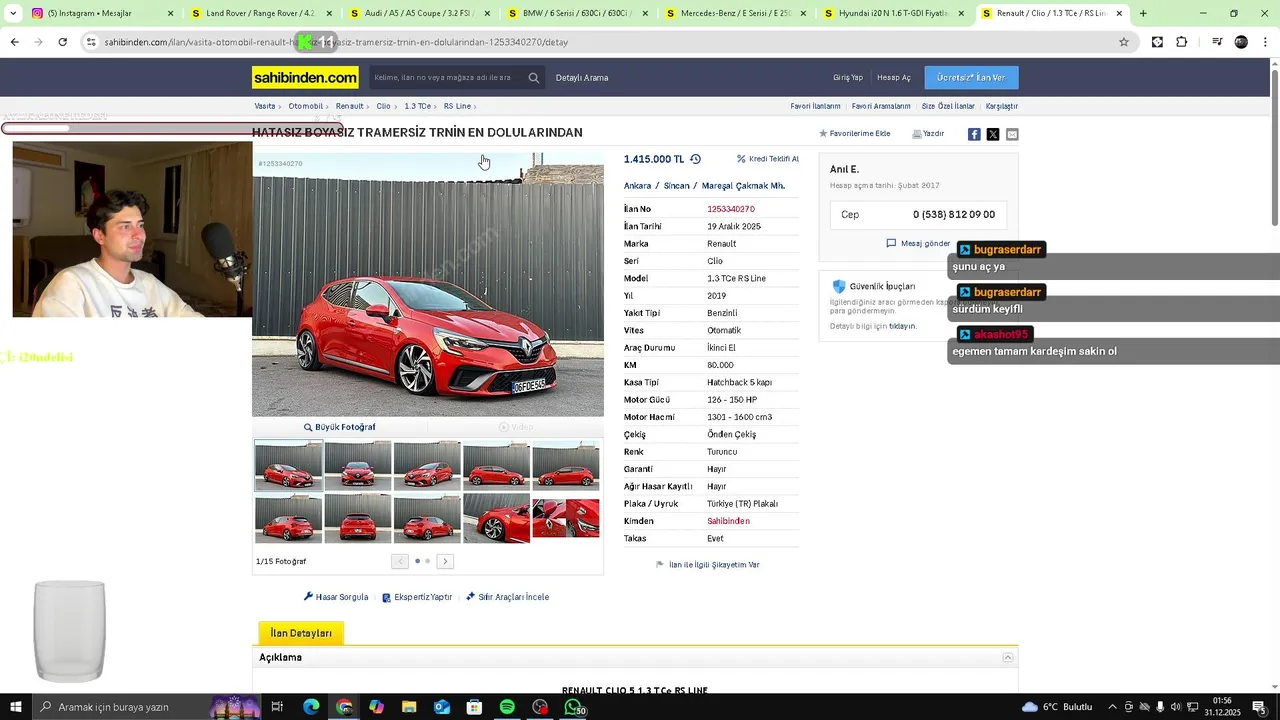Screen dimensions: 1280x720
Task: Click Sıfır Araçları İncele link
Action: [x=507, y=597]
